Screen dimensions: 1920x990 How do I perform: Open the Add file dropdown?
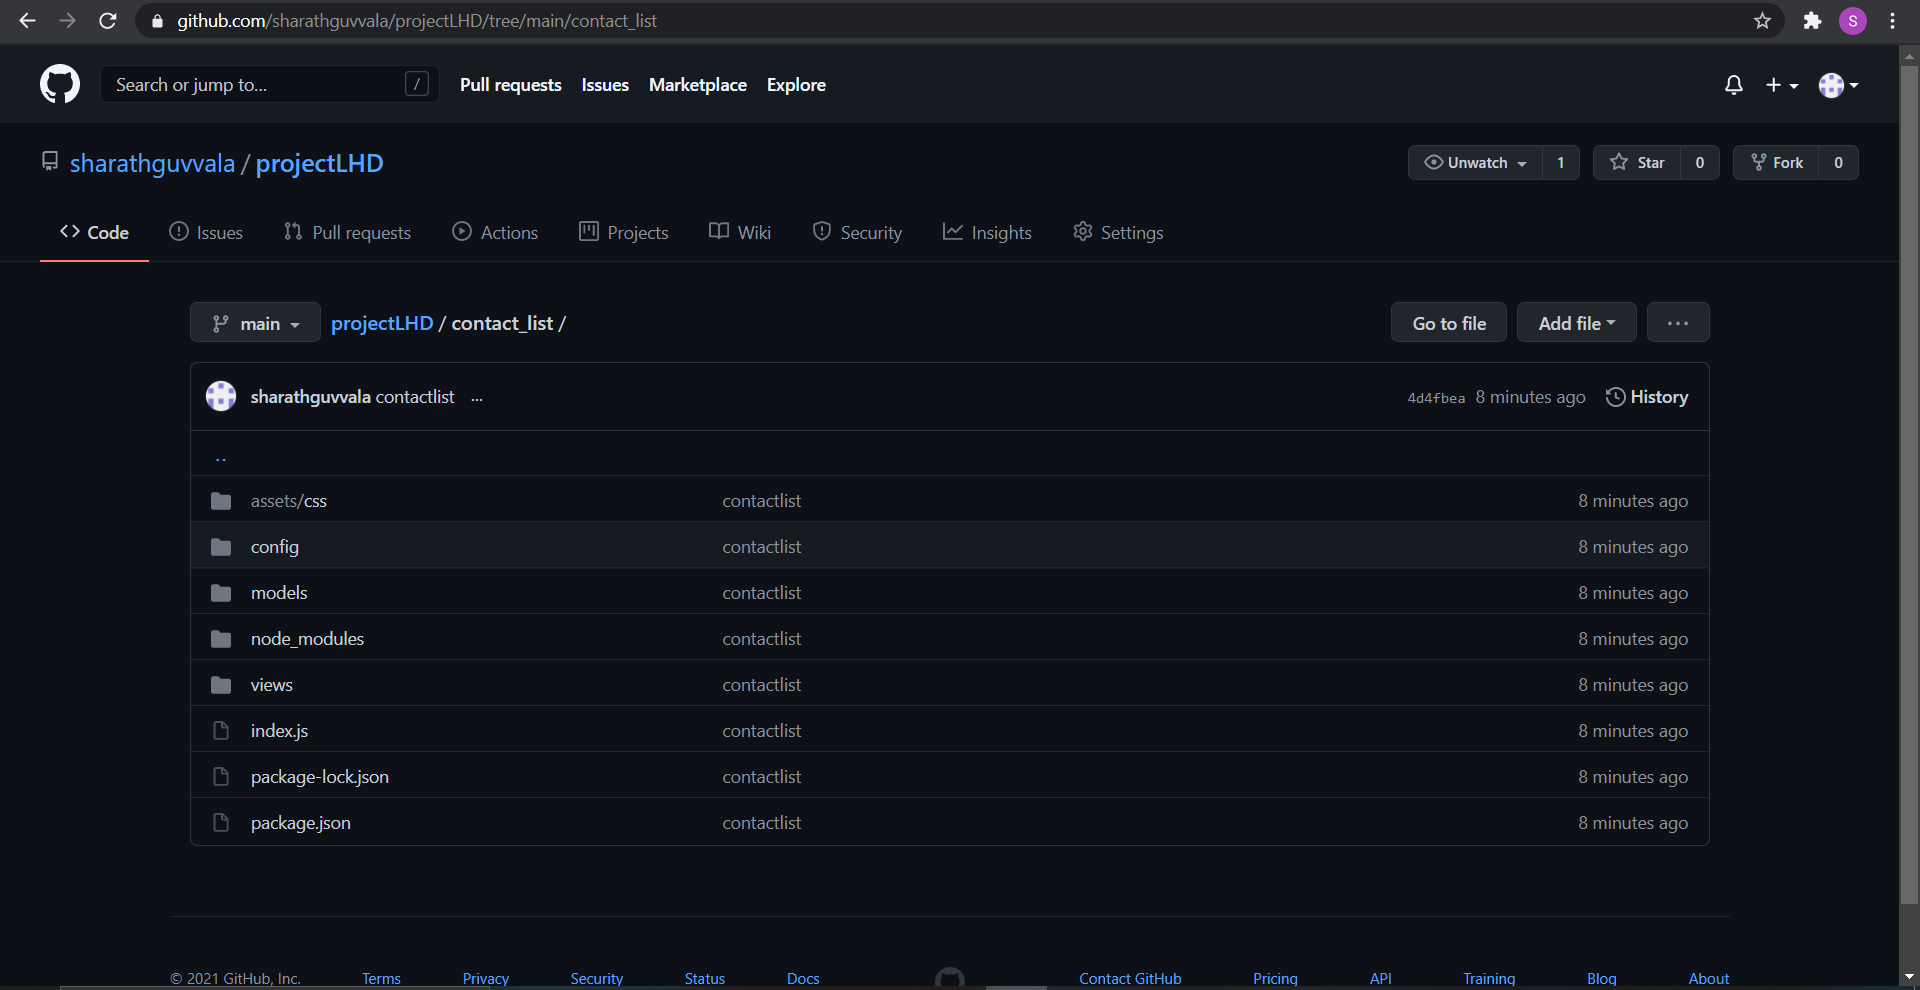coord(1576,323)
